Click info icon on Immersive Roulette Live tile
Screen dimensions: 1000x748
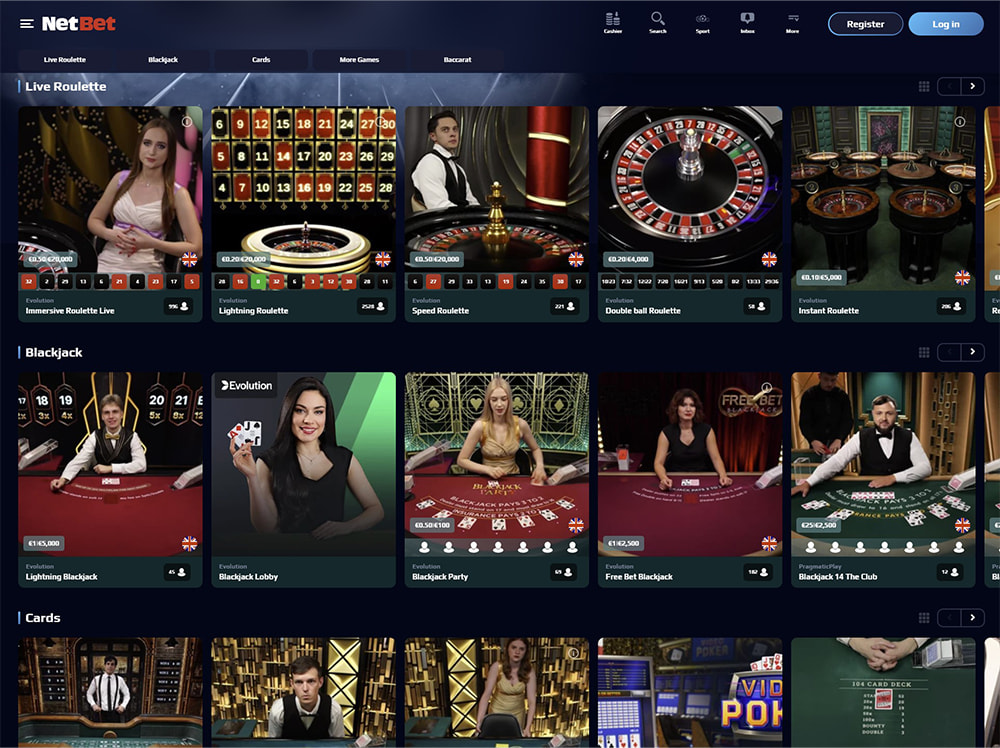[187, 121]
